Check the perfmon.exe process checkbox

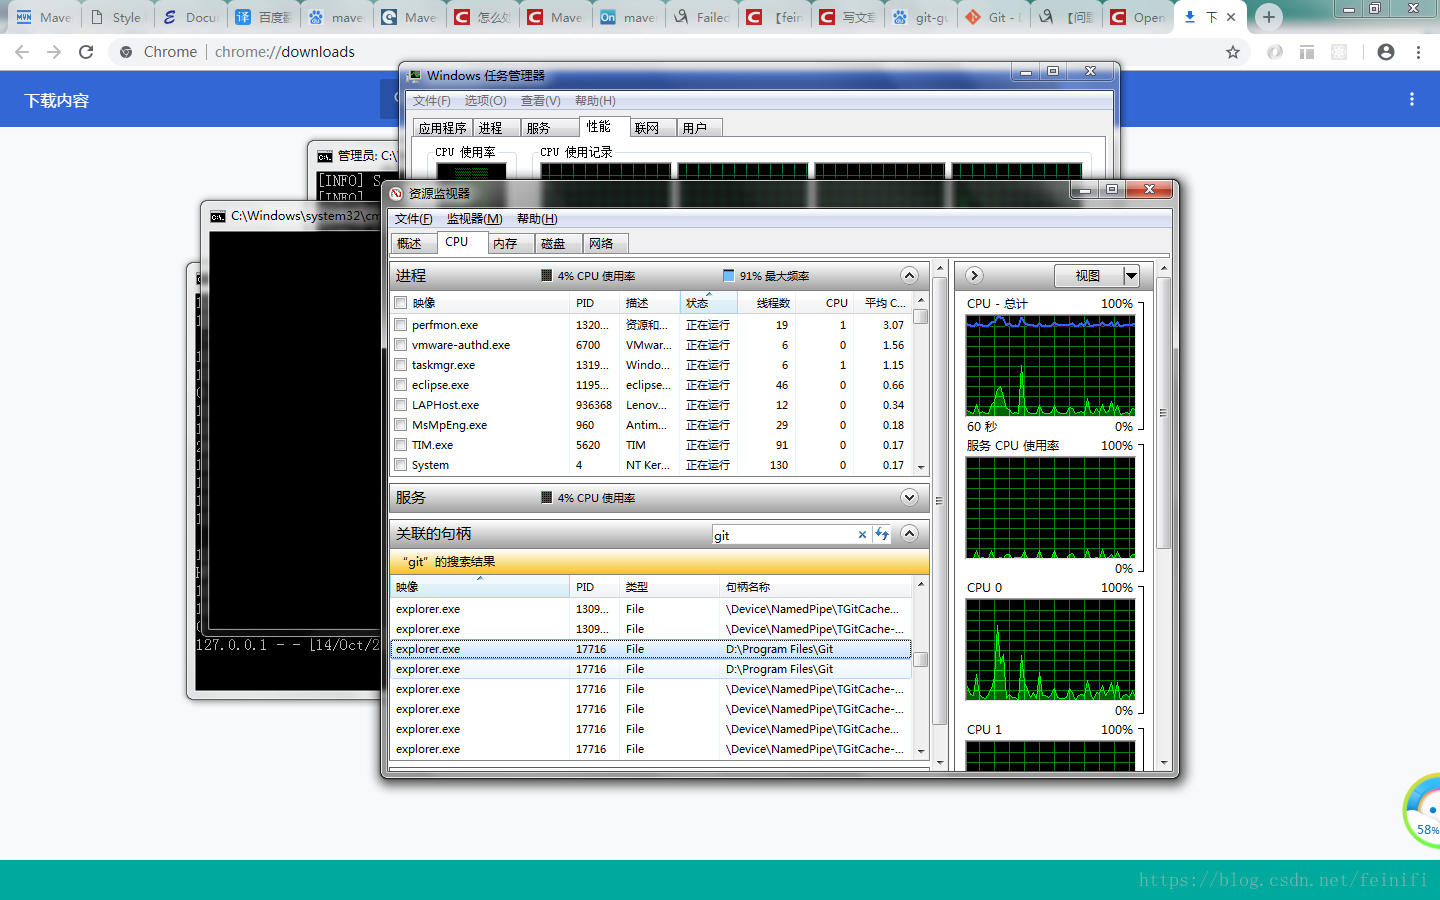tap(401, 325)
